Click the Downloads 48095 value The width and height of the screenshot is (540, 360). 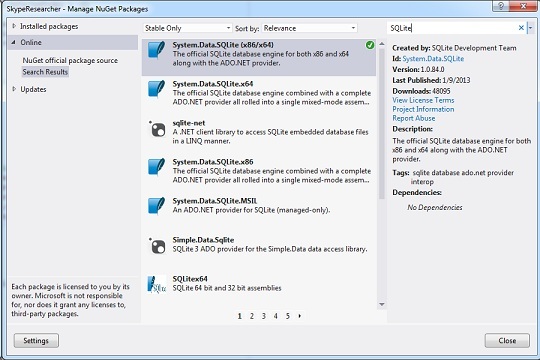(x=440, y=91)
